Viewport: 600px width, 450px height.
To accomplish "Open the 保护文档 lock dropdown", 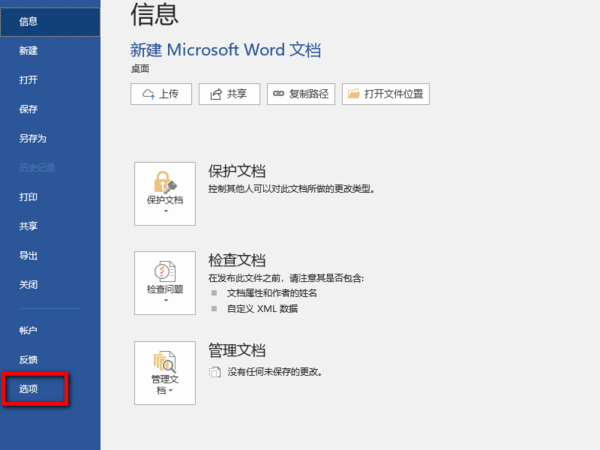I will point(165,194).
